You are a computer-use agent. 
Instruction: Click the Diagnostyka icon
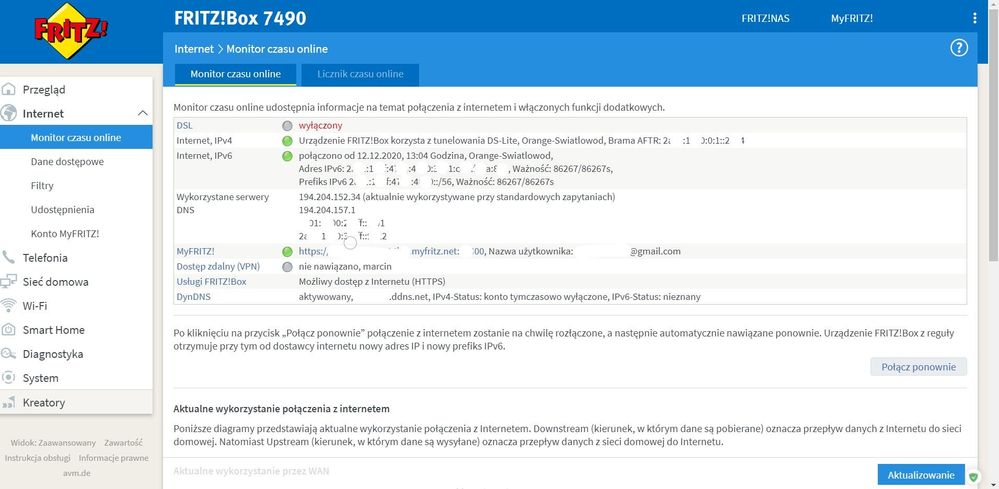coord(9,354)
